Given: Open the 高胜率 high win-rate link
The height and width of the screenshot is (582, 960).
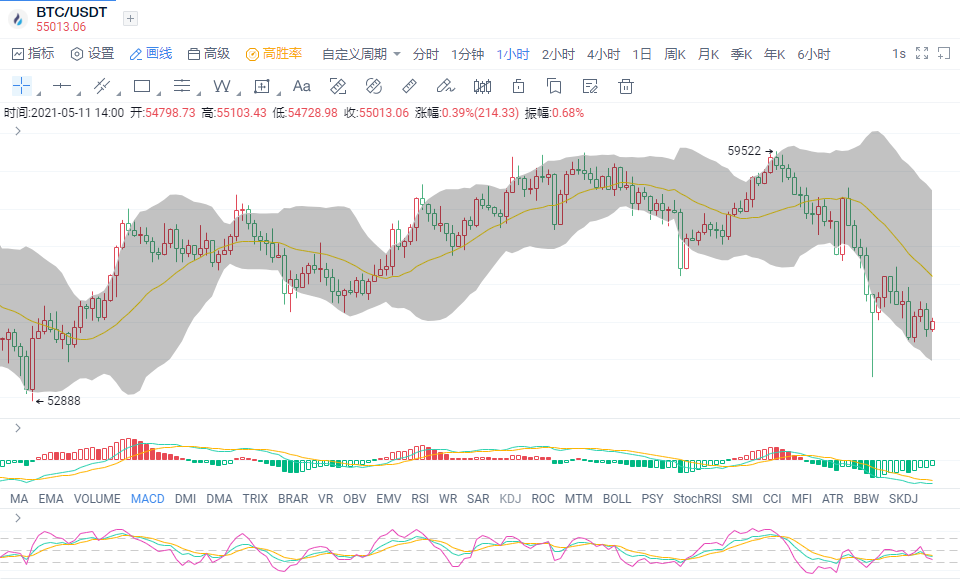Looking at the screenshot, I should [274, 54].
